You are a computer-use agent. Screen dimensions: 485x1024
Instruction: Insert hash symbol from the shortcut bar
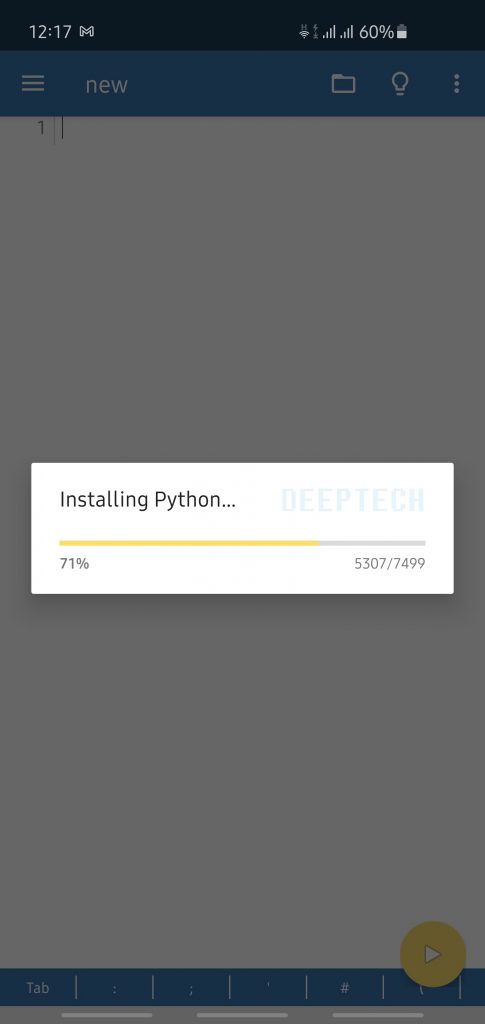tap(344, 987)
